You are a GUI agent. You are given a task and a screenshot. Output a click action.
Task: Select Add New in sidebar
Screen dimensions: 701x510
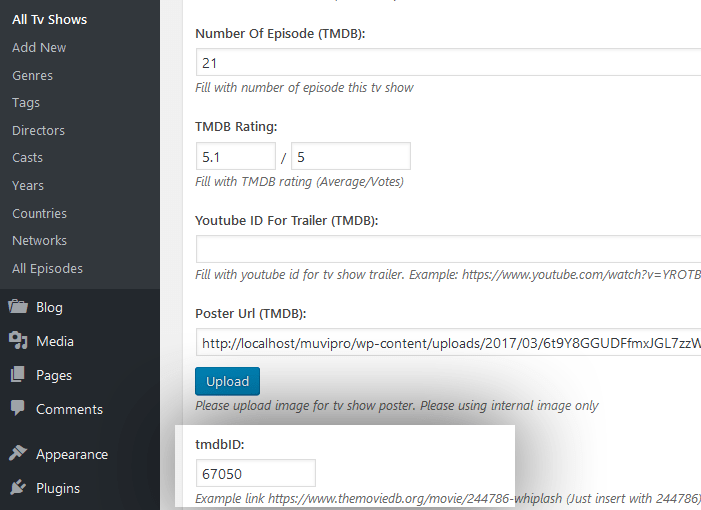point(39,47)
